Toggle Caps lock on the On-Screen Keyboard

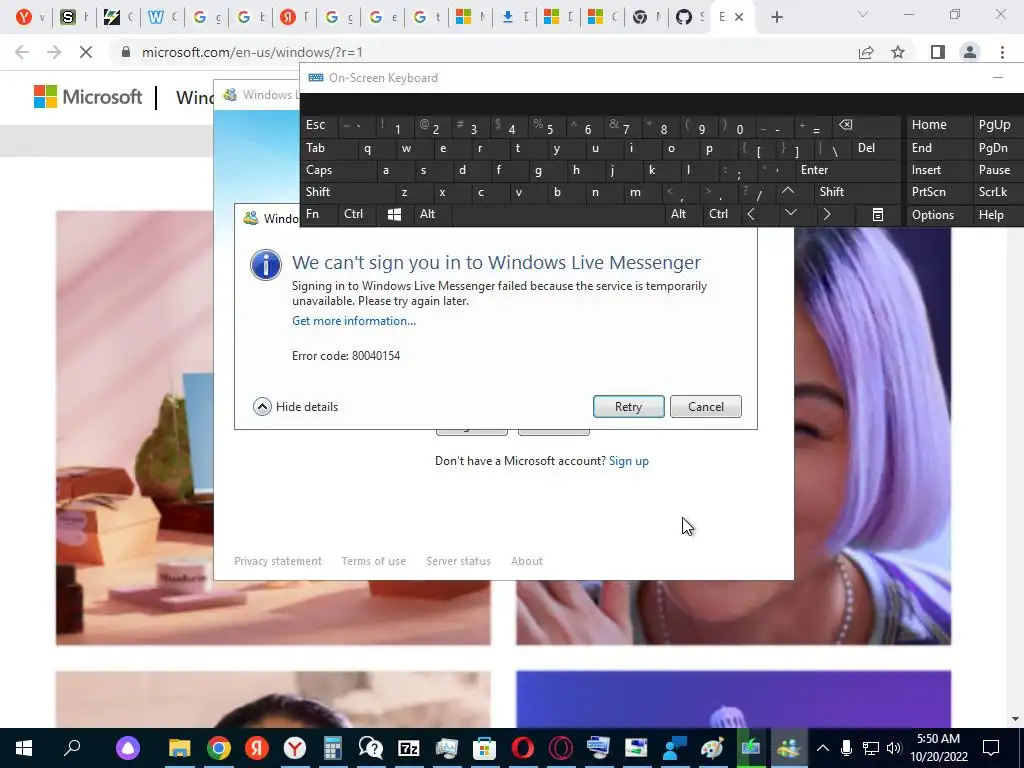(338, 170)
